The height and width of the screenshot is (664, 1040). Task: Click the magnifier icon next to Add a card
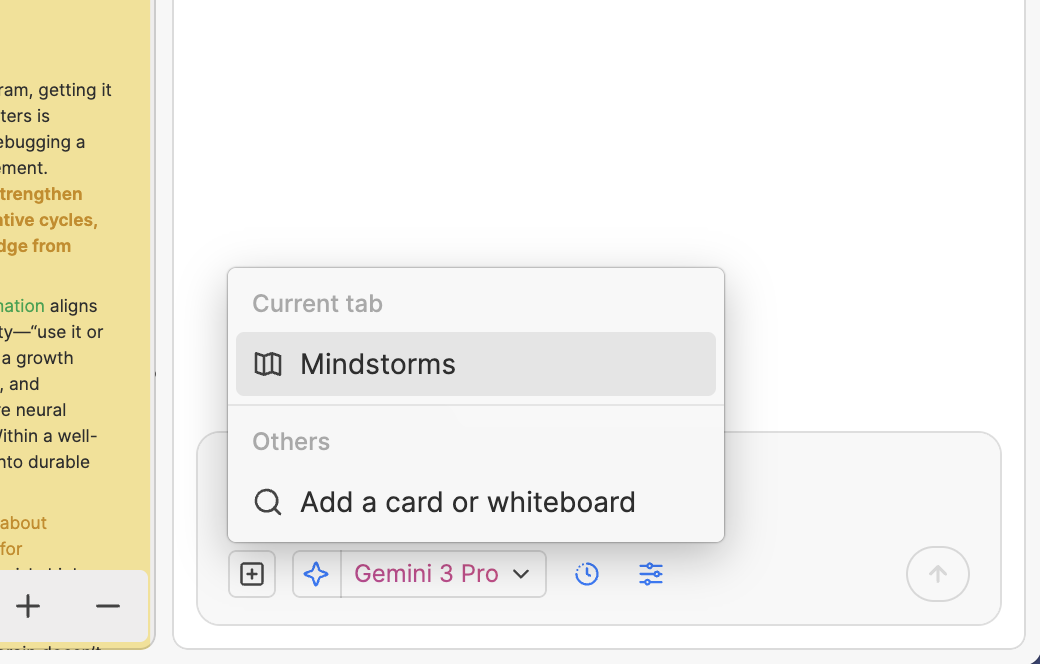tap(267, 501)
